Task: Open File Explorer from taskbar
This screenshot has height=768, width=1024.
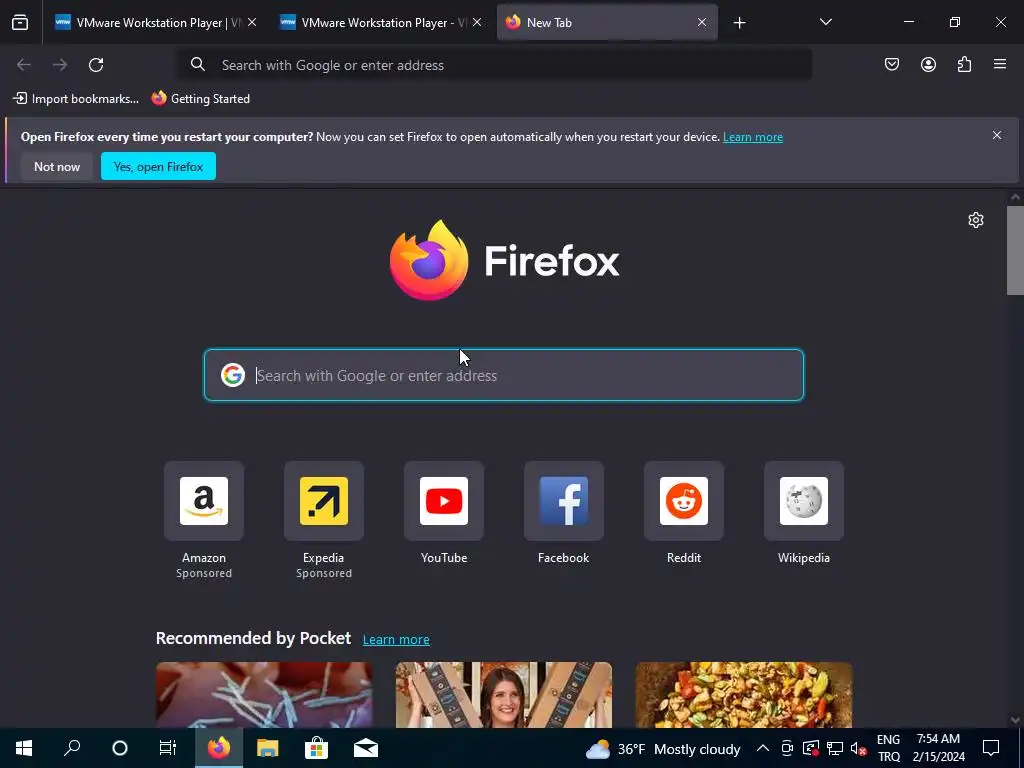Action: coord(268,748)
